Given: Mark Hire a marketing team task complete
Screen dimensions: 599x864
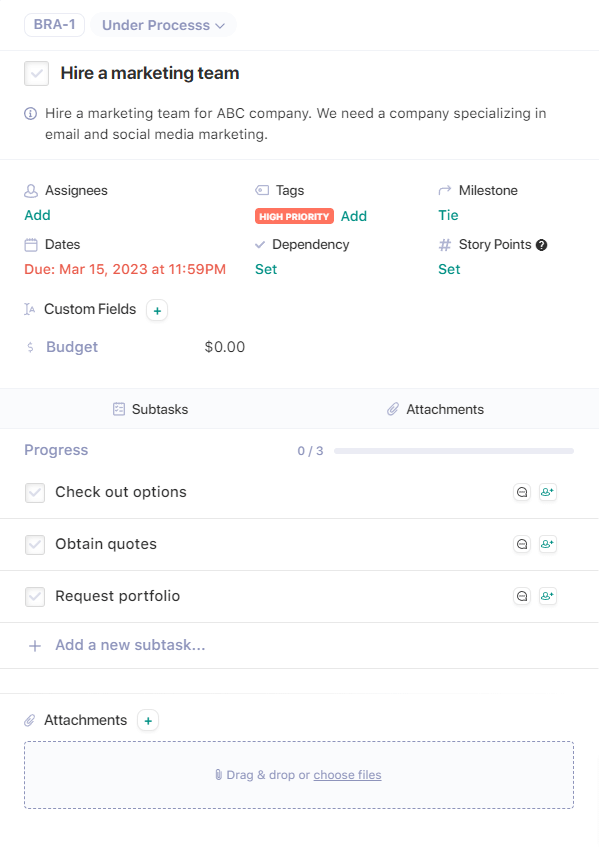Looking at the screenshot, I should (36, 73).
